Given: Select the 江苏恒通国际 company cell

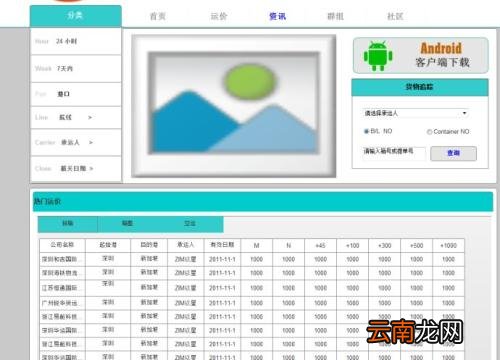Looking at the screenshot, I should pos(62,288).
